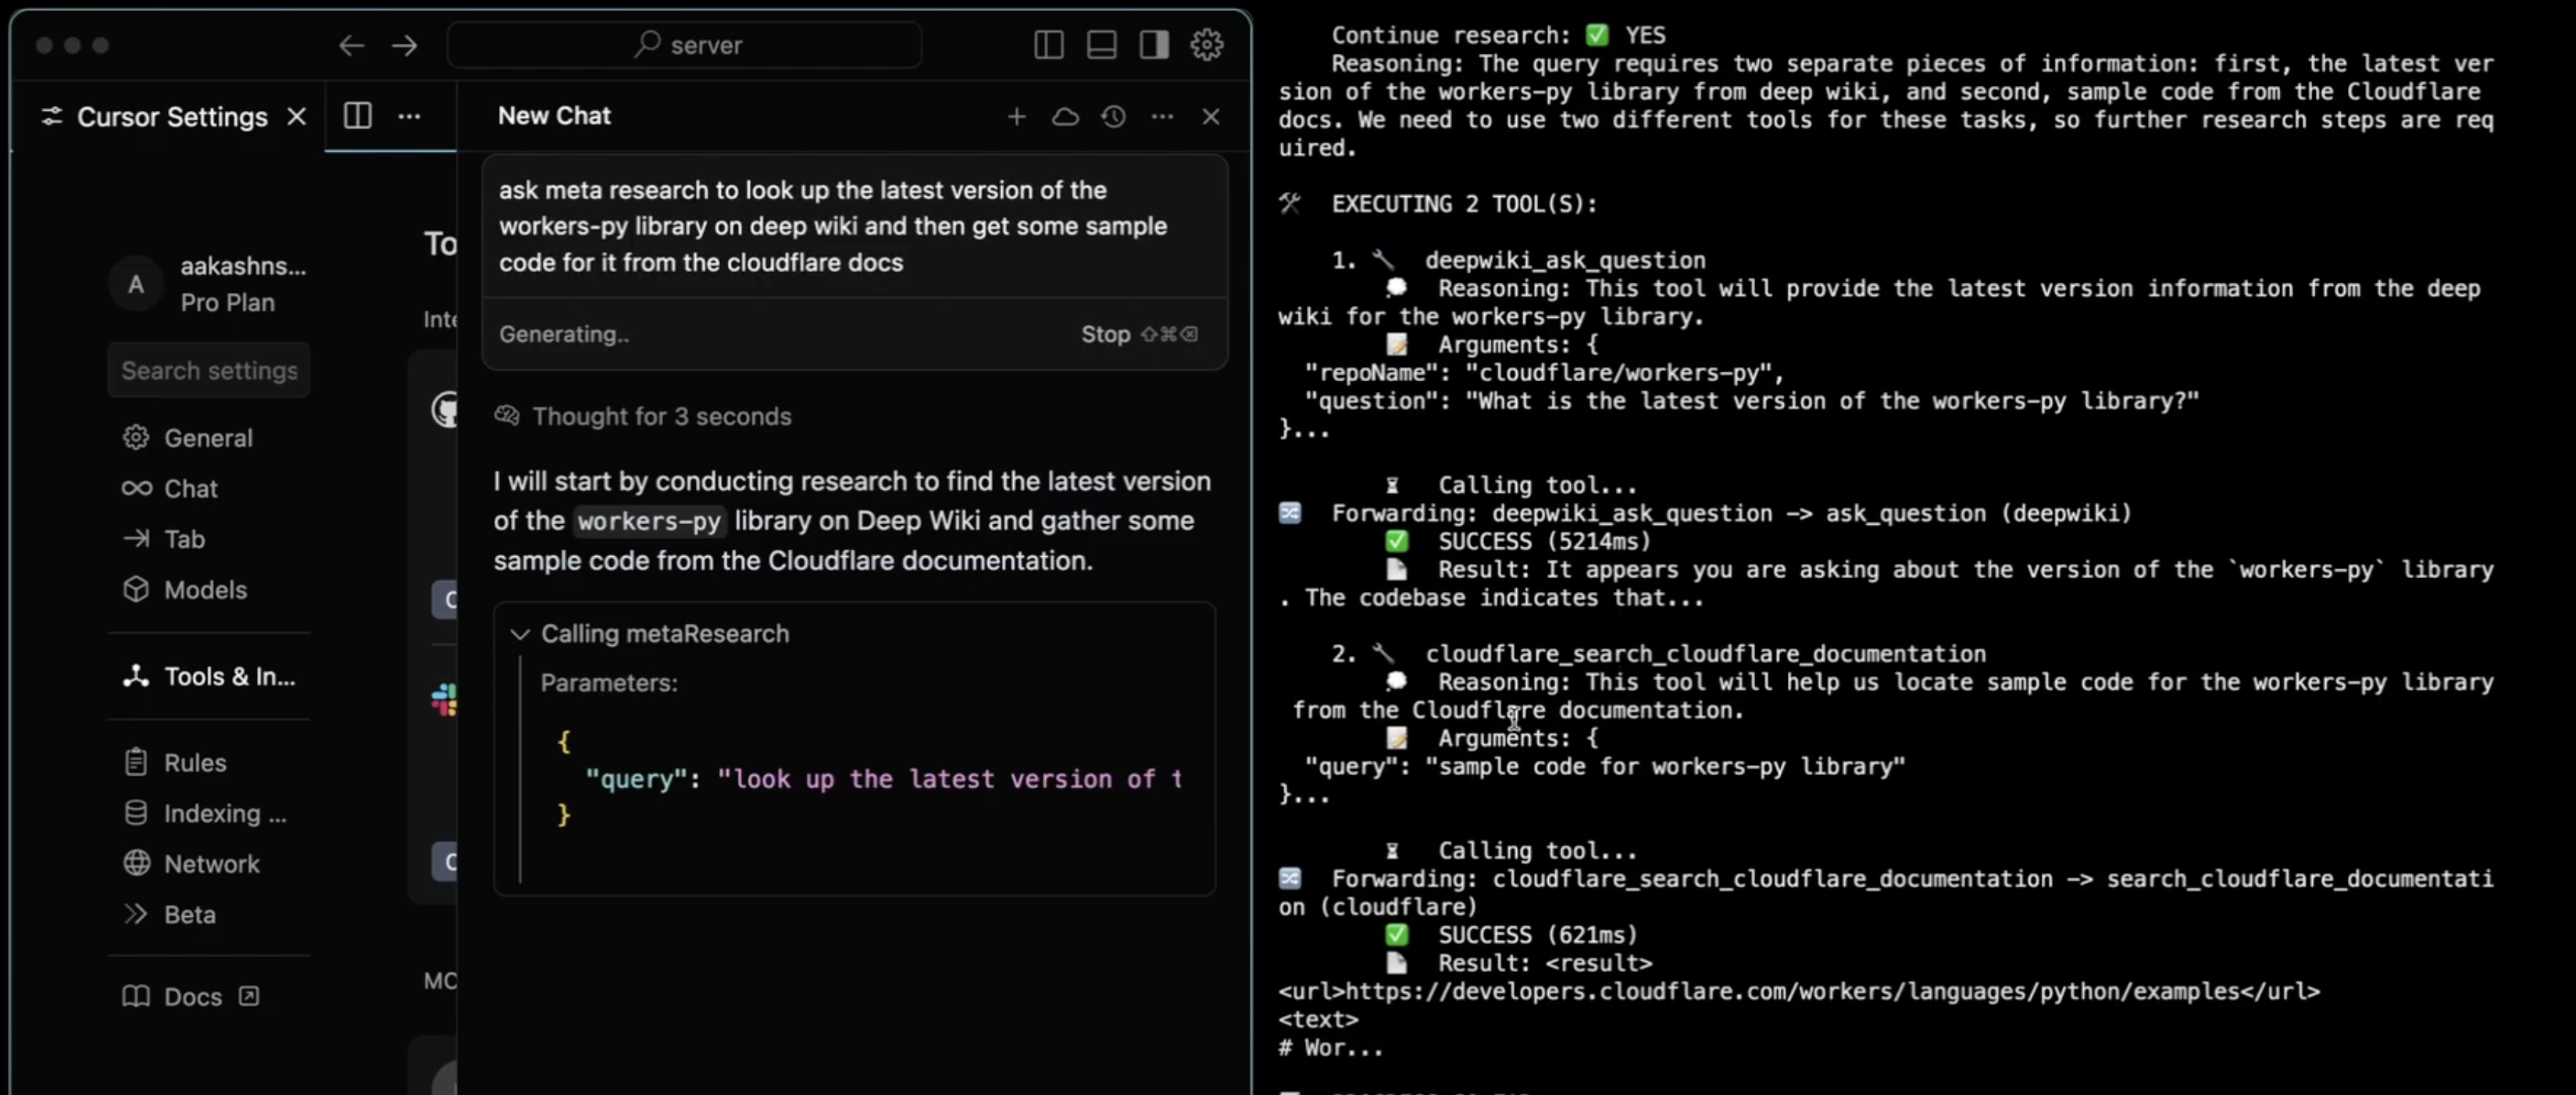Image resolution: width=2576 pixels, height=1095 pixels.
Task: Go back with the left arrow
Action: click(351, 45)
